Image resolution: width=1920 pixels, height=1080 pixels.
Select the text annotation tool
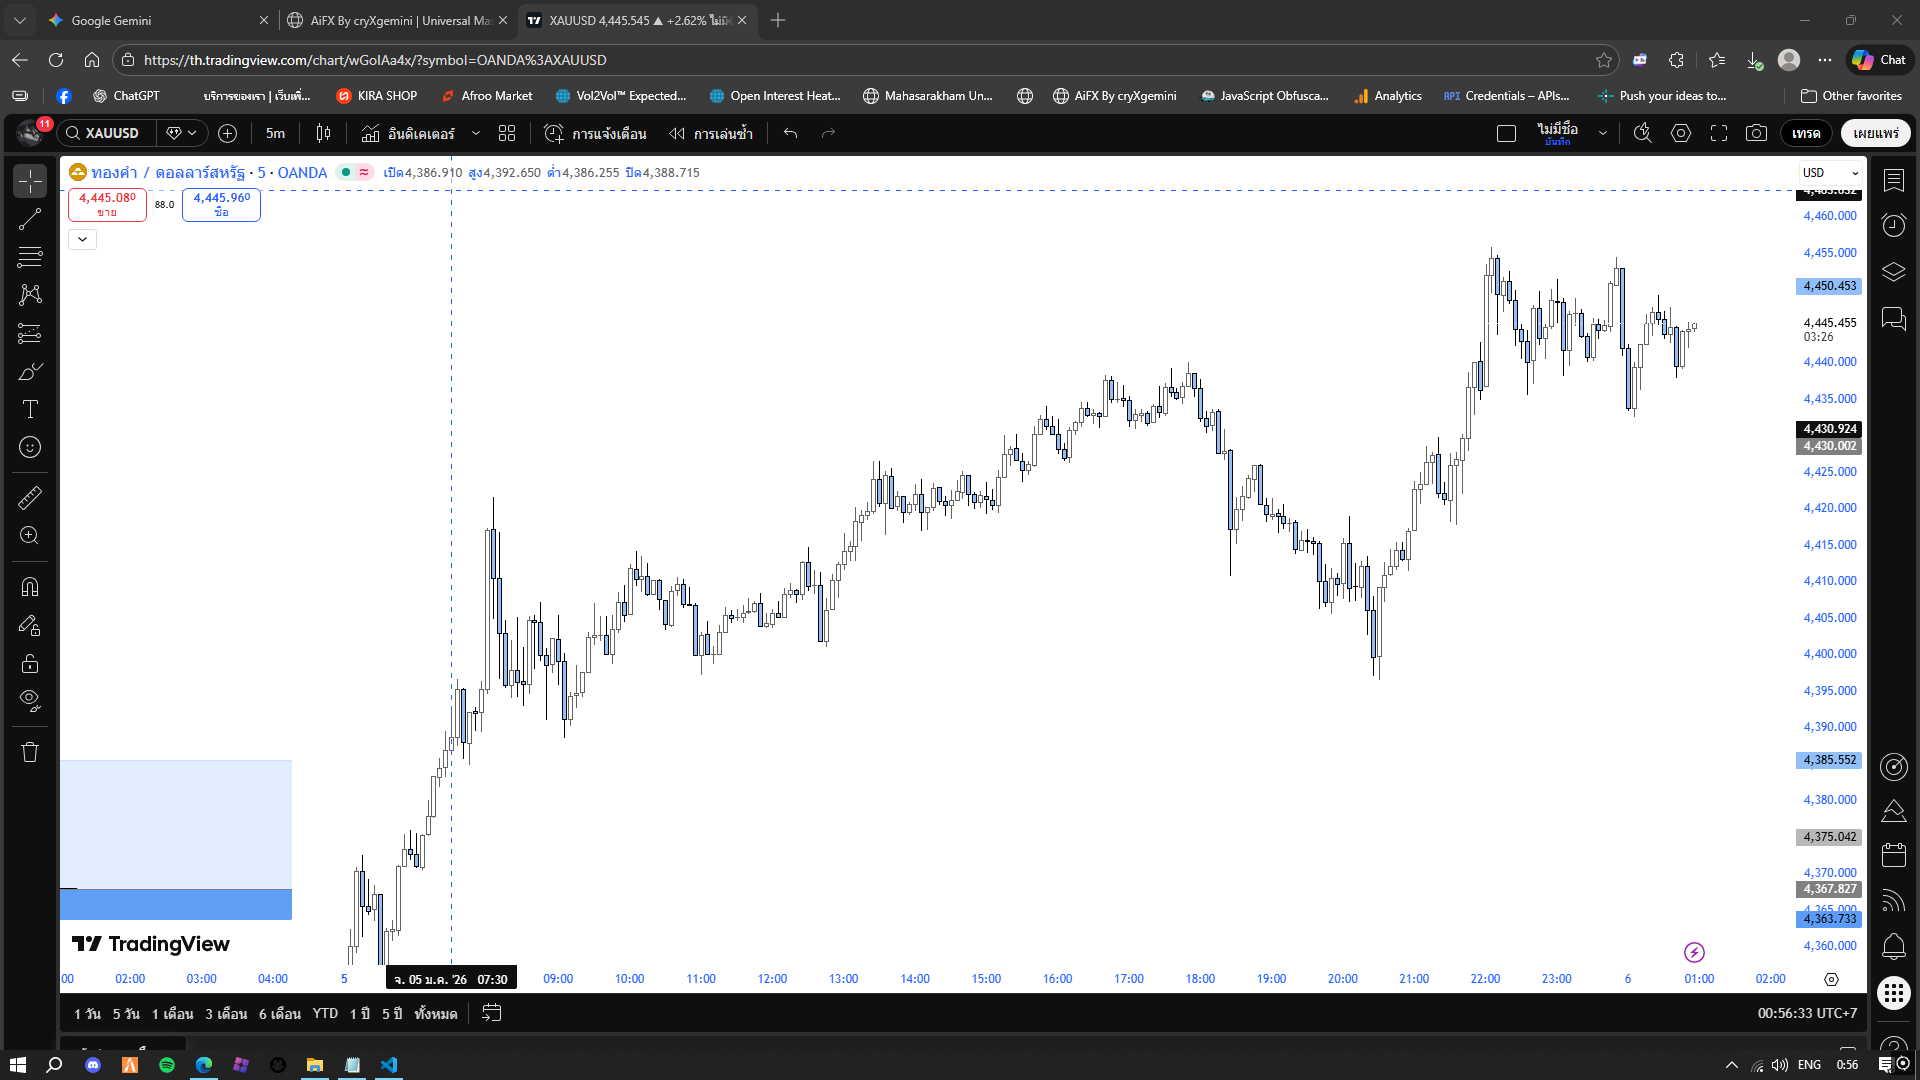coord(30,409)
